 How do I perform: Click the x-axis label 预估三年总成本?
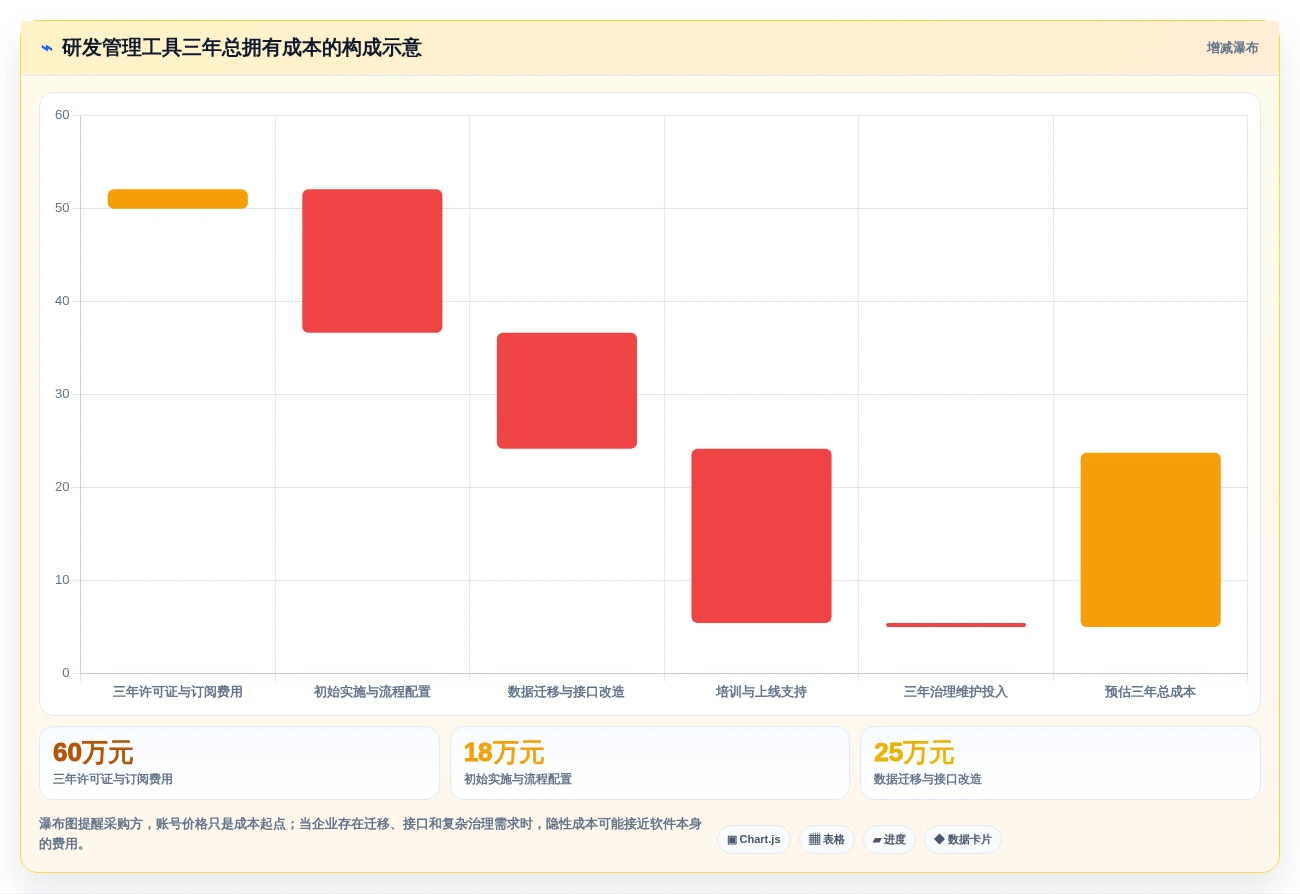pos(1151,692)
